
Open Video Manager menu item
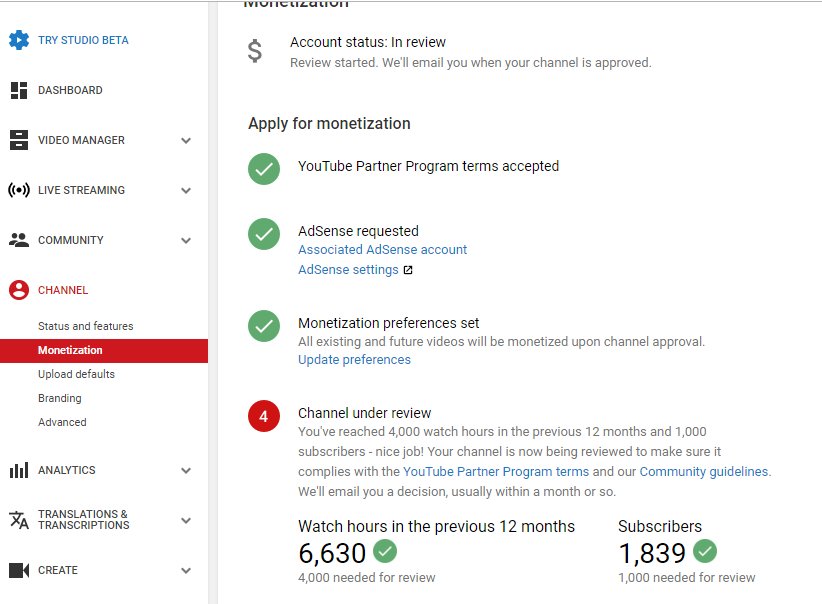pyautogui.click(x=81, y=141)
